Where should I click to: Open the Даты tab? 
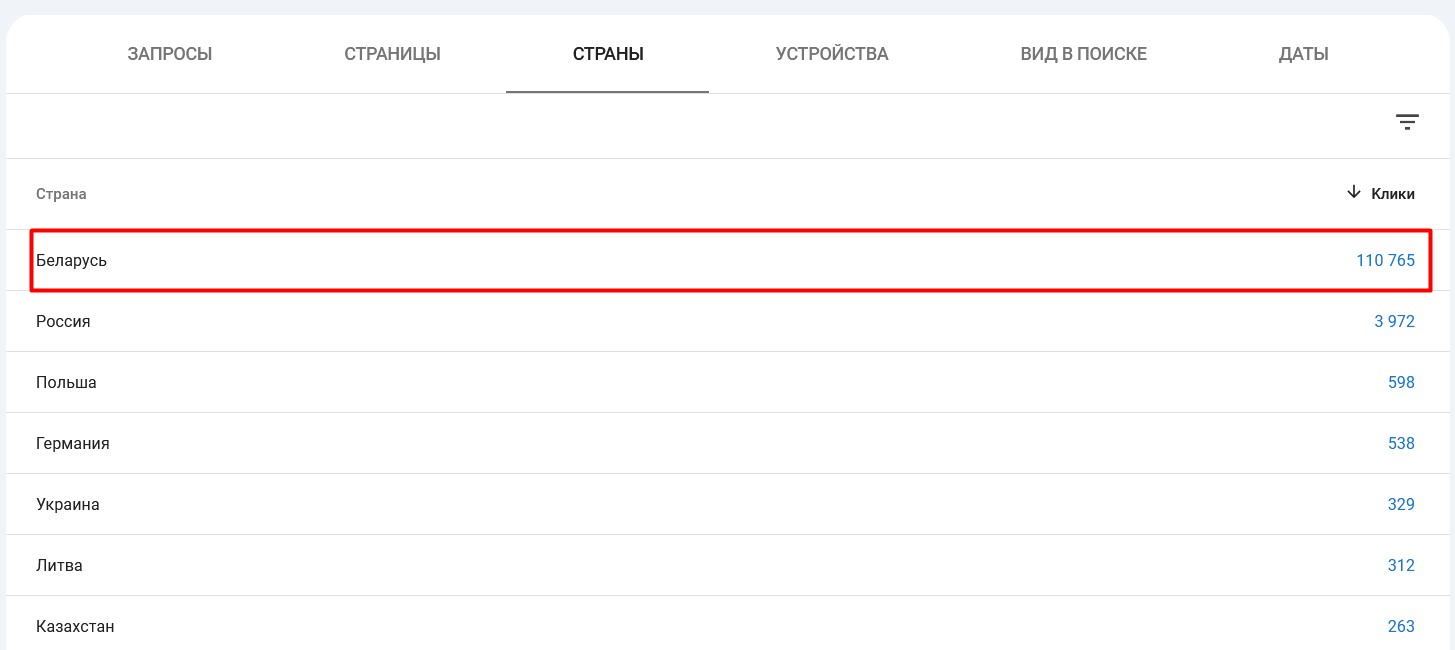1303,54
